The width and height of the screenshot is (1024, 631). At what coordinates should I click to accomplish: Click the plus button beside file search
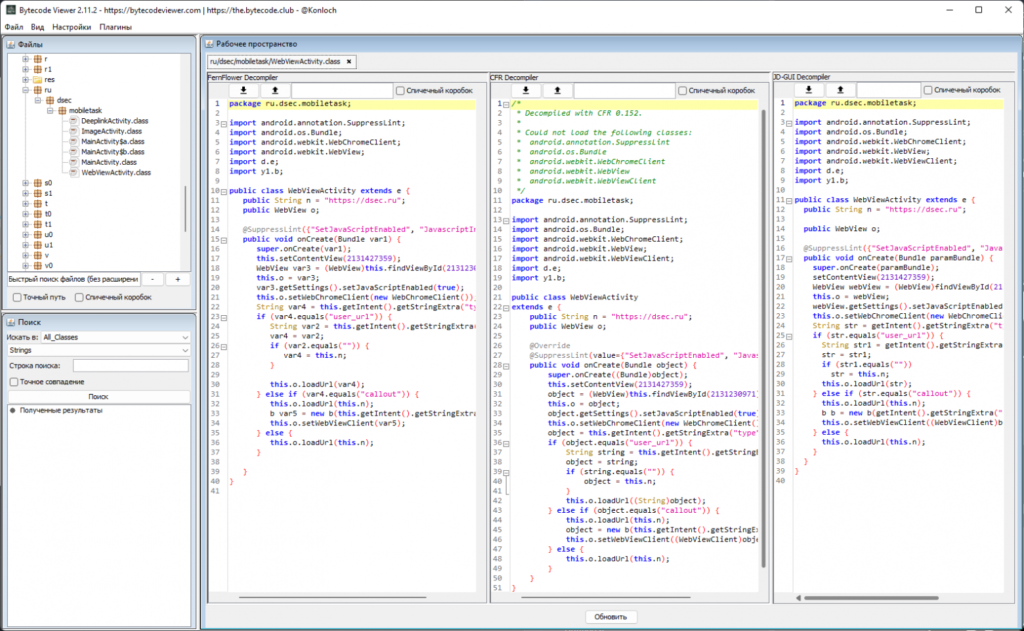coord(178,280)
